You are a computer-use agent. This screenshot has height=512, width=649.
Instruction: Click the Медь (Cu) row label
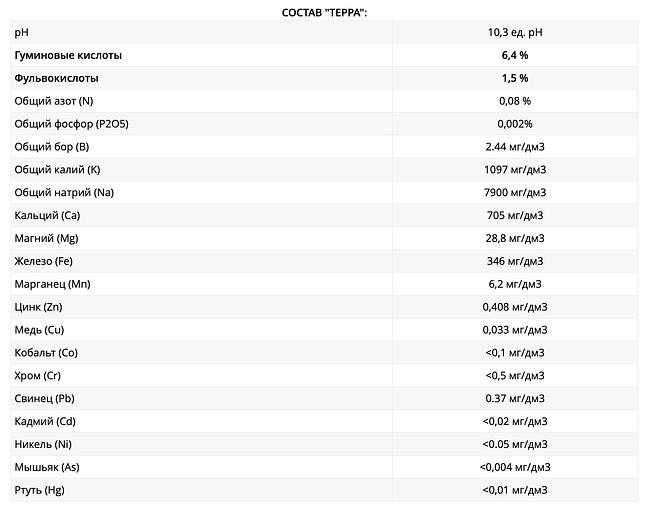[40, 330]
